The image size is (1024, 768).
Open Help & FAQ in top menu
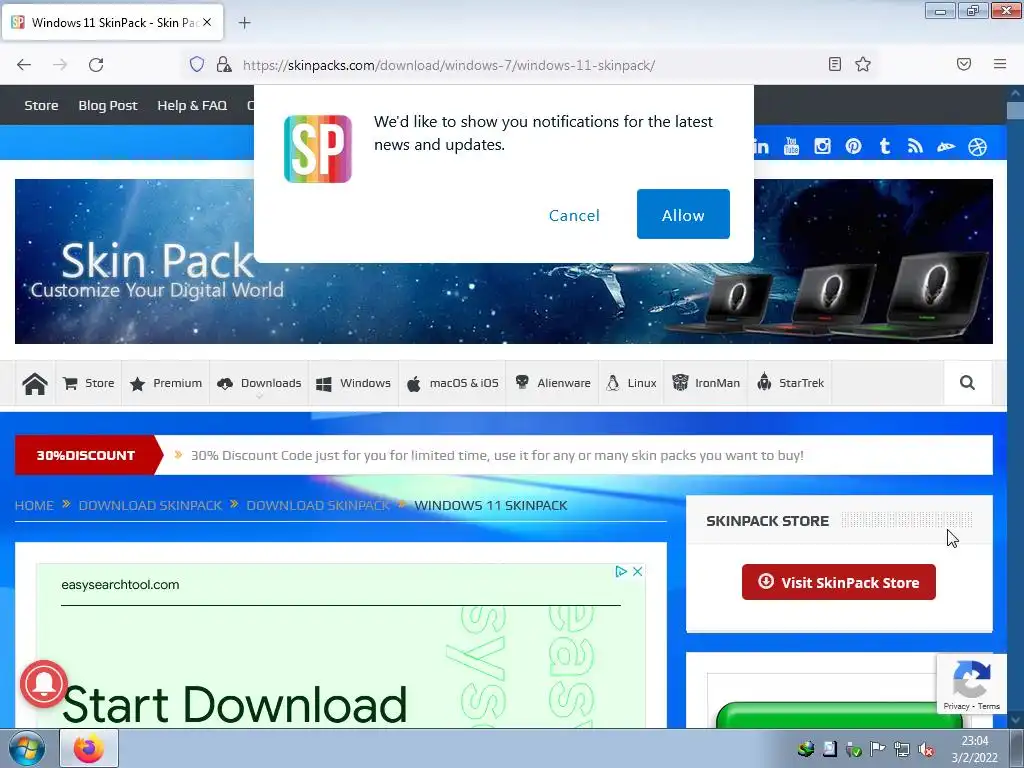(x=192, y=105)
